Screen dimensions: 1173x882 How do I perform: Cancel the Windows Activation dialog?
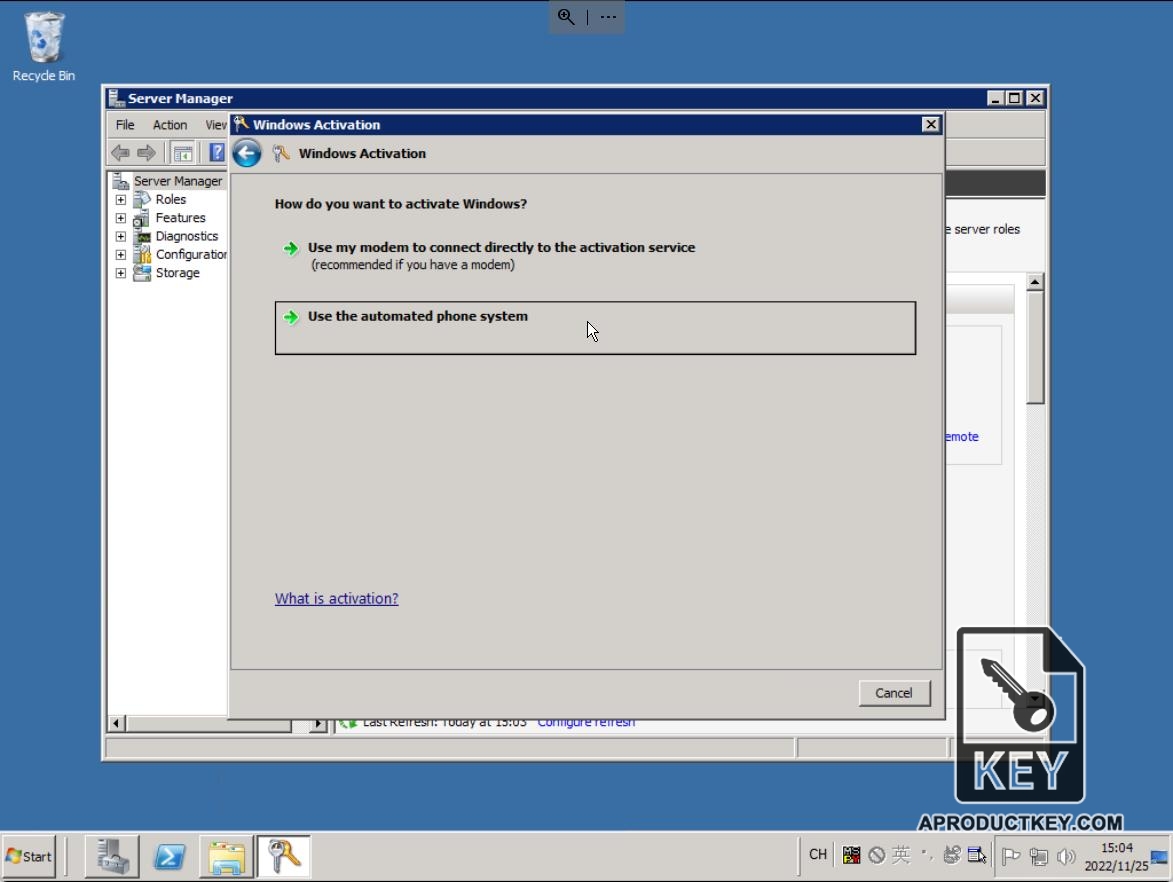pos(894,693)
